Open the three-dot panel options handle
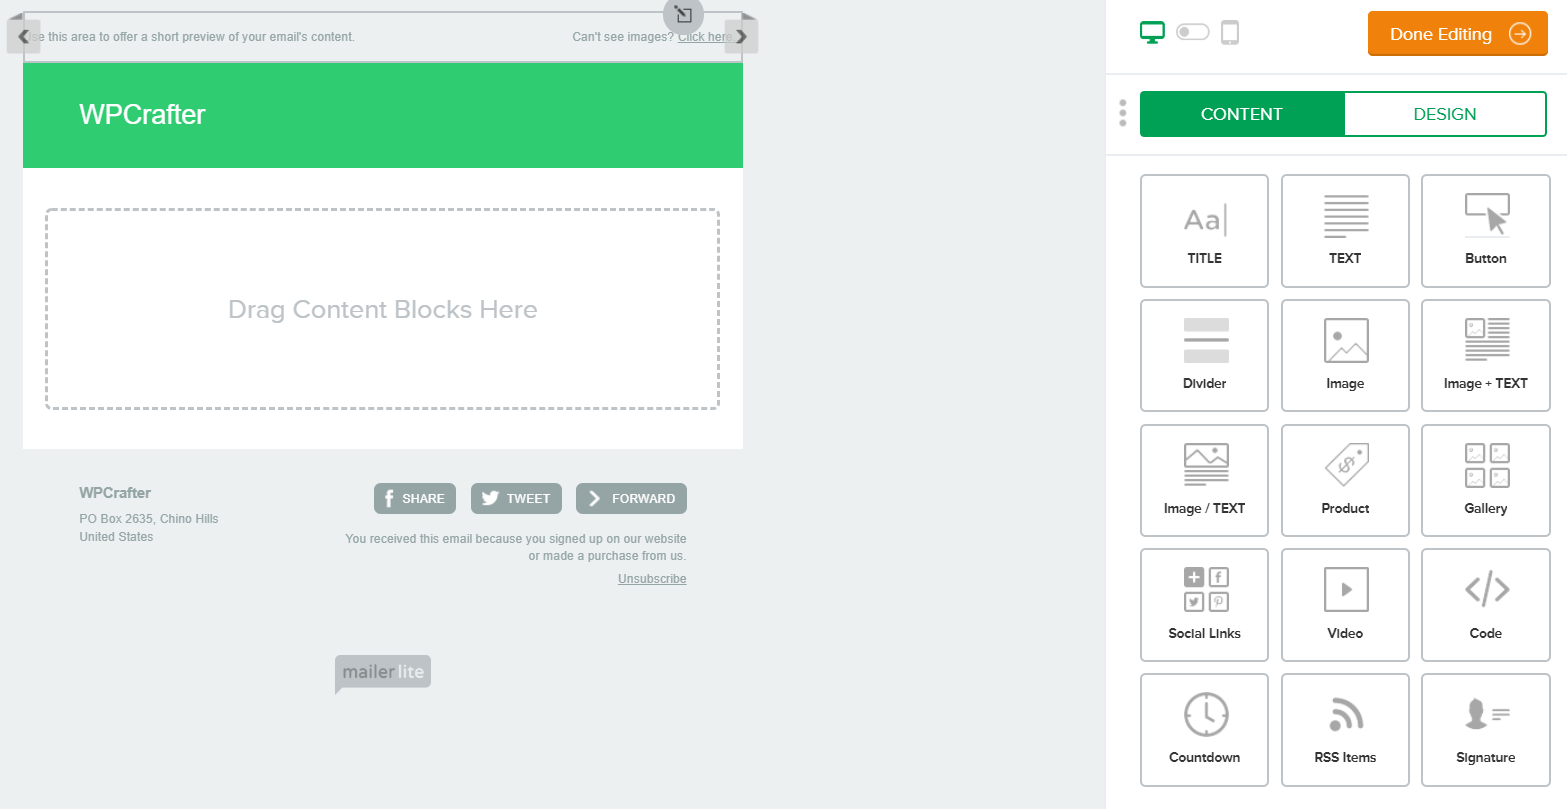 pos(1123,113)
